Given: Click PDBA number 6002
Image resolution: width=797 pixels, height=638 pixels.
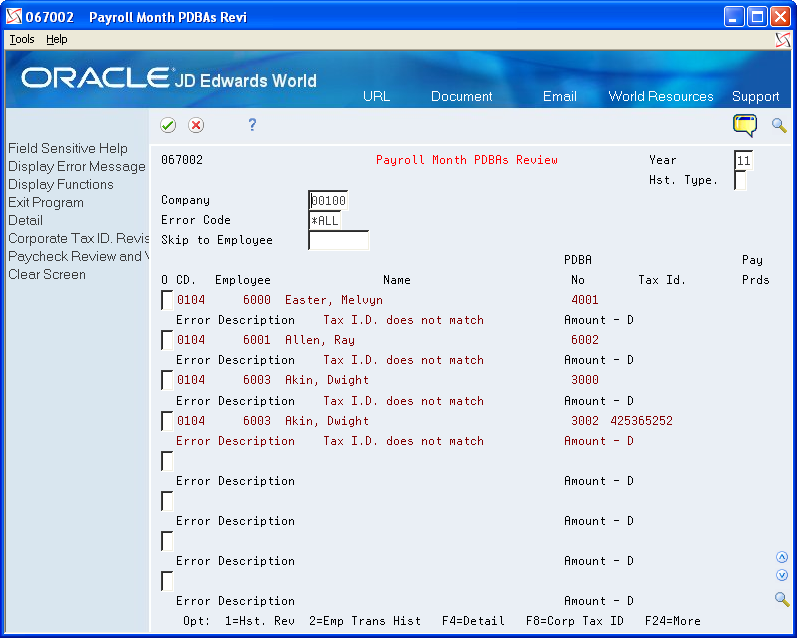Looking at the screenshot, I should point(585,340).
